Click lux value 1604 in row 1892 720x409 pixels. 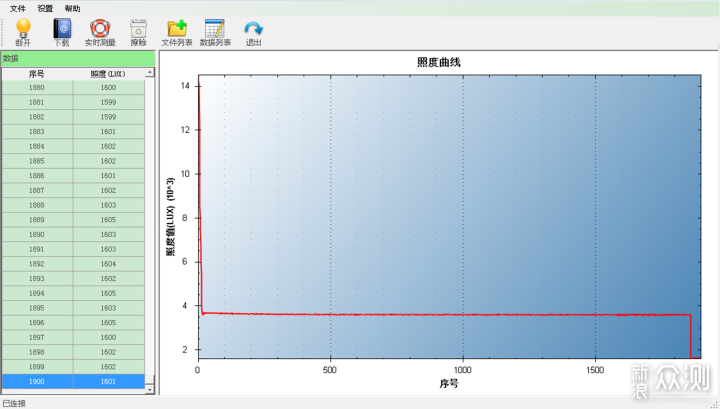click(108, 263)
